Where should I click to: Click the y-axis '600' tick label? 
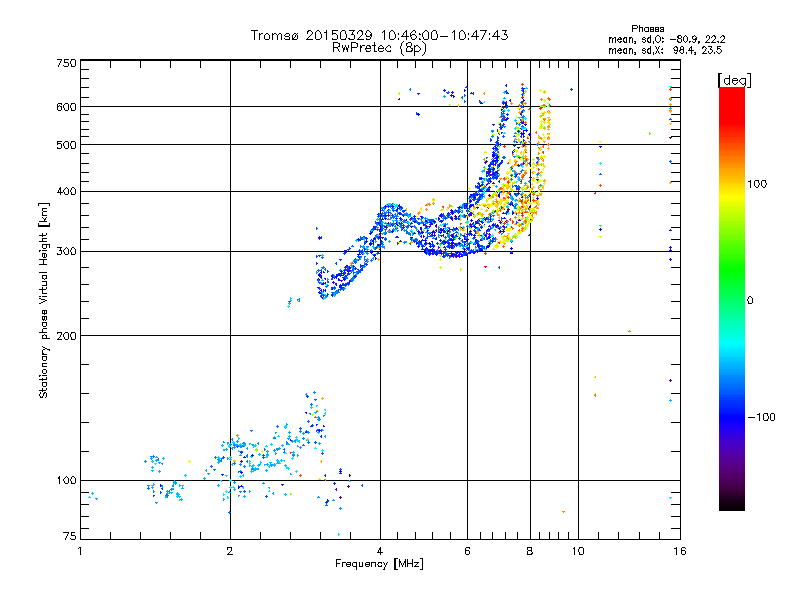(x=66, y=107)
